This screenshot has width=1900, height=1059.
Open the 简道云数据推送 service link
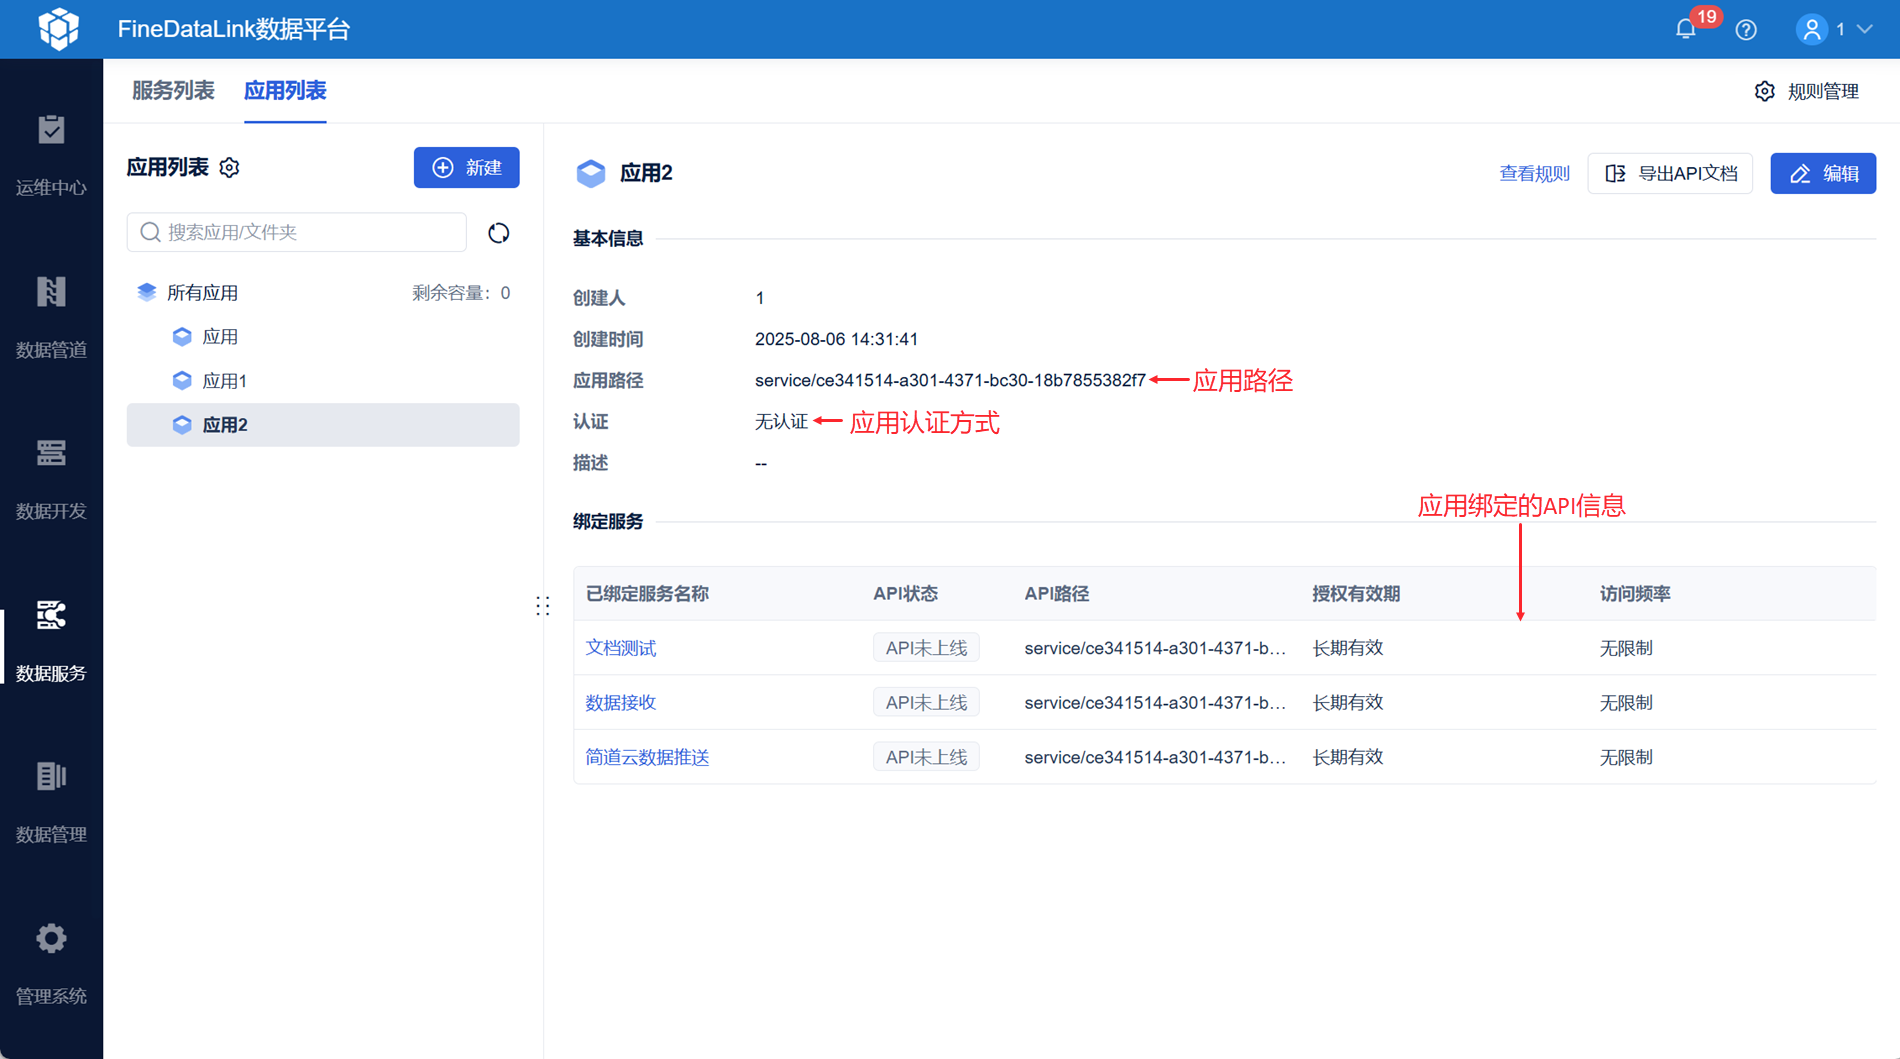647,757
